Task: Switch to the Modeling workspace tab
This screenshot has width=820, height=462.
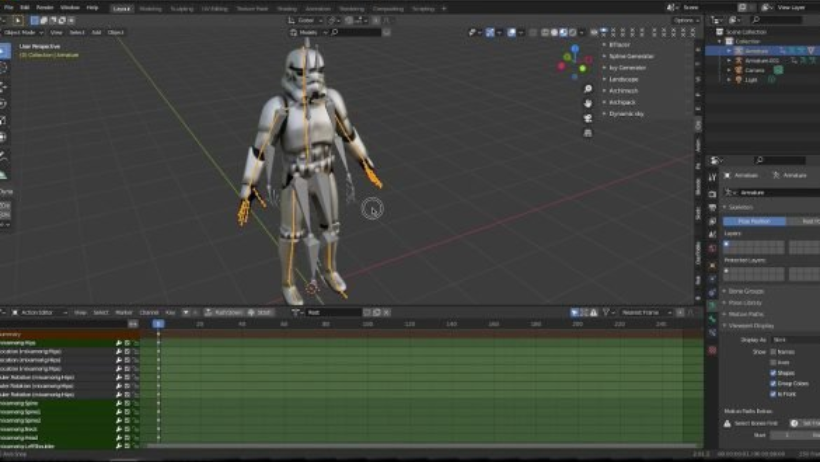Action: 151,8
